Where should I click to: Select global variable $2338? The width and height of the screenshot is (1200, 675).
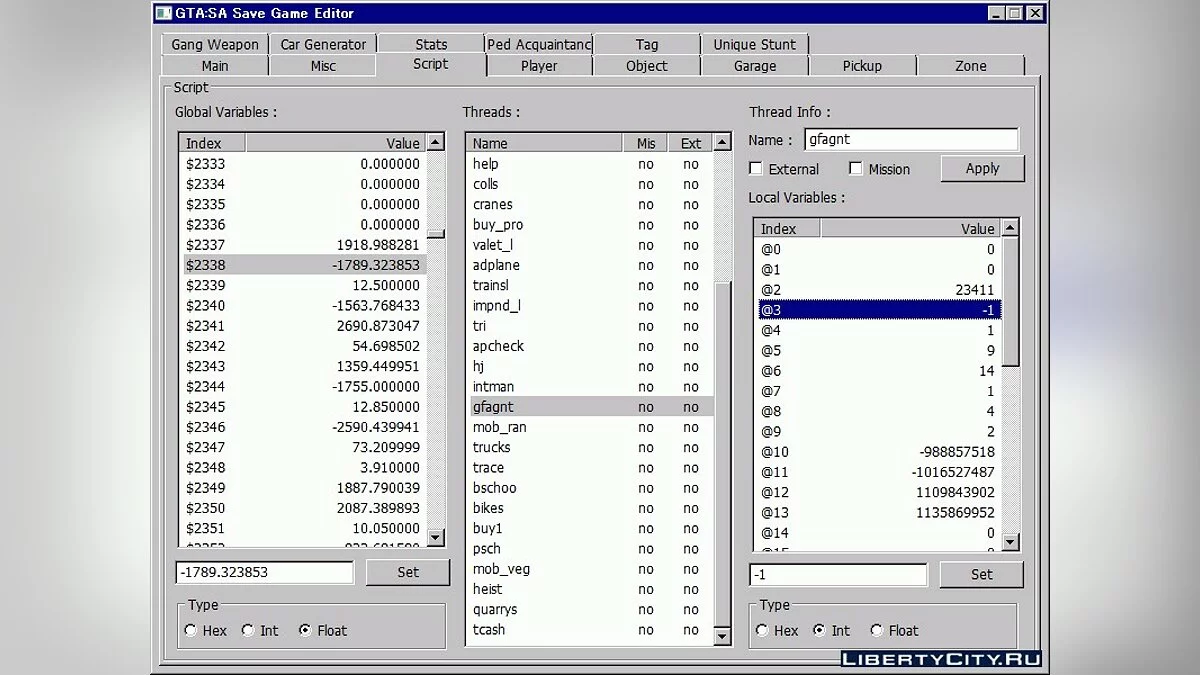pos(300,265)
